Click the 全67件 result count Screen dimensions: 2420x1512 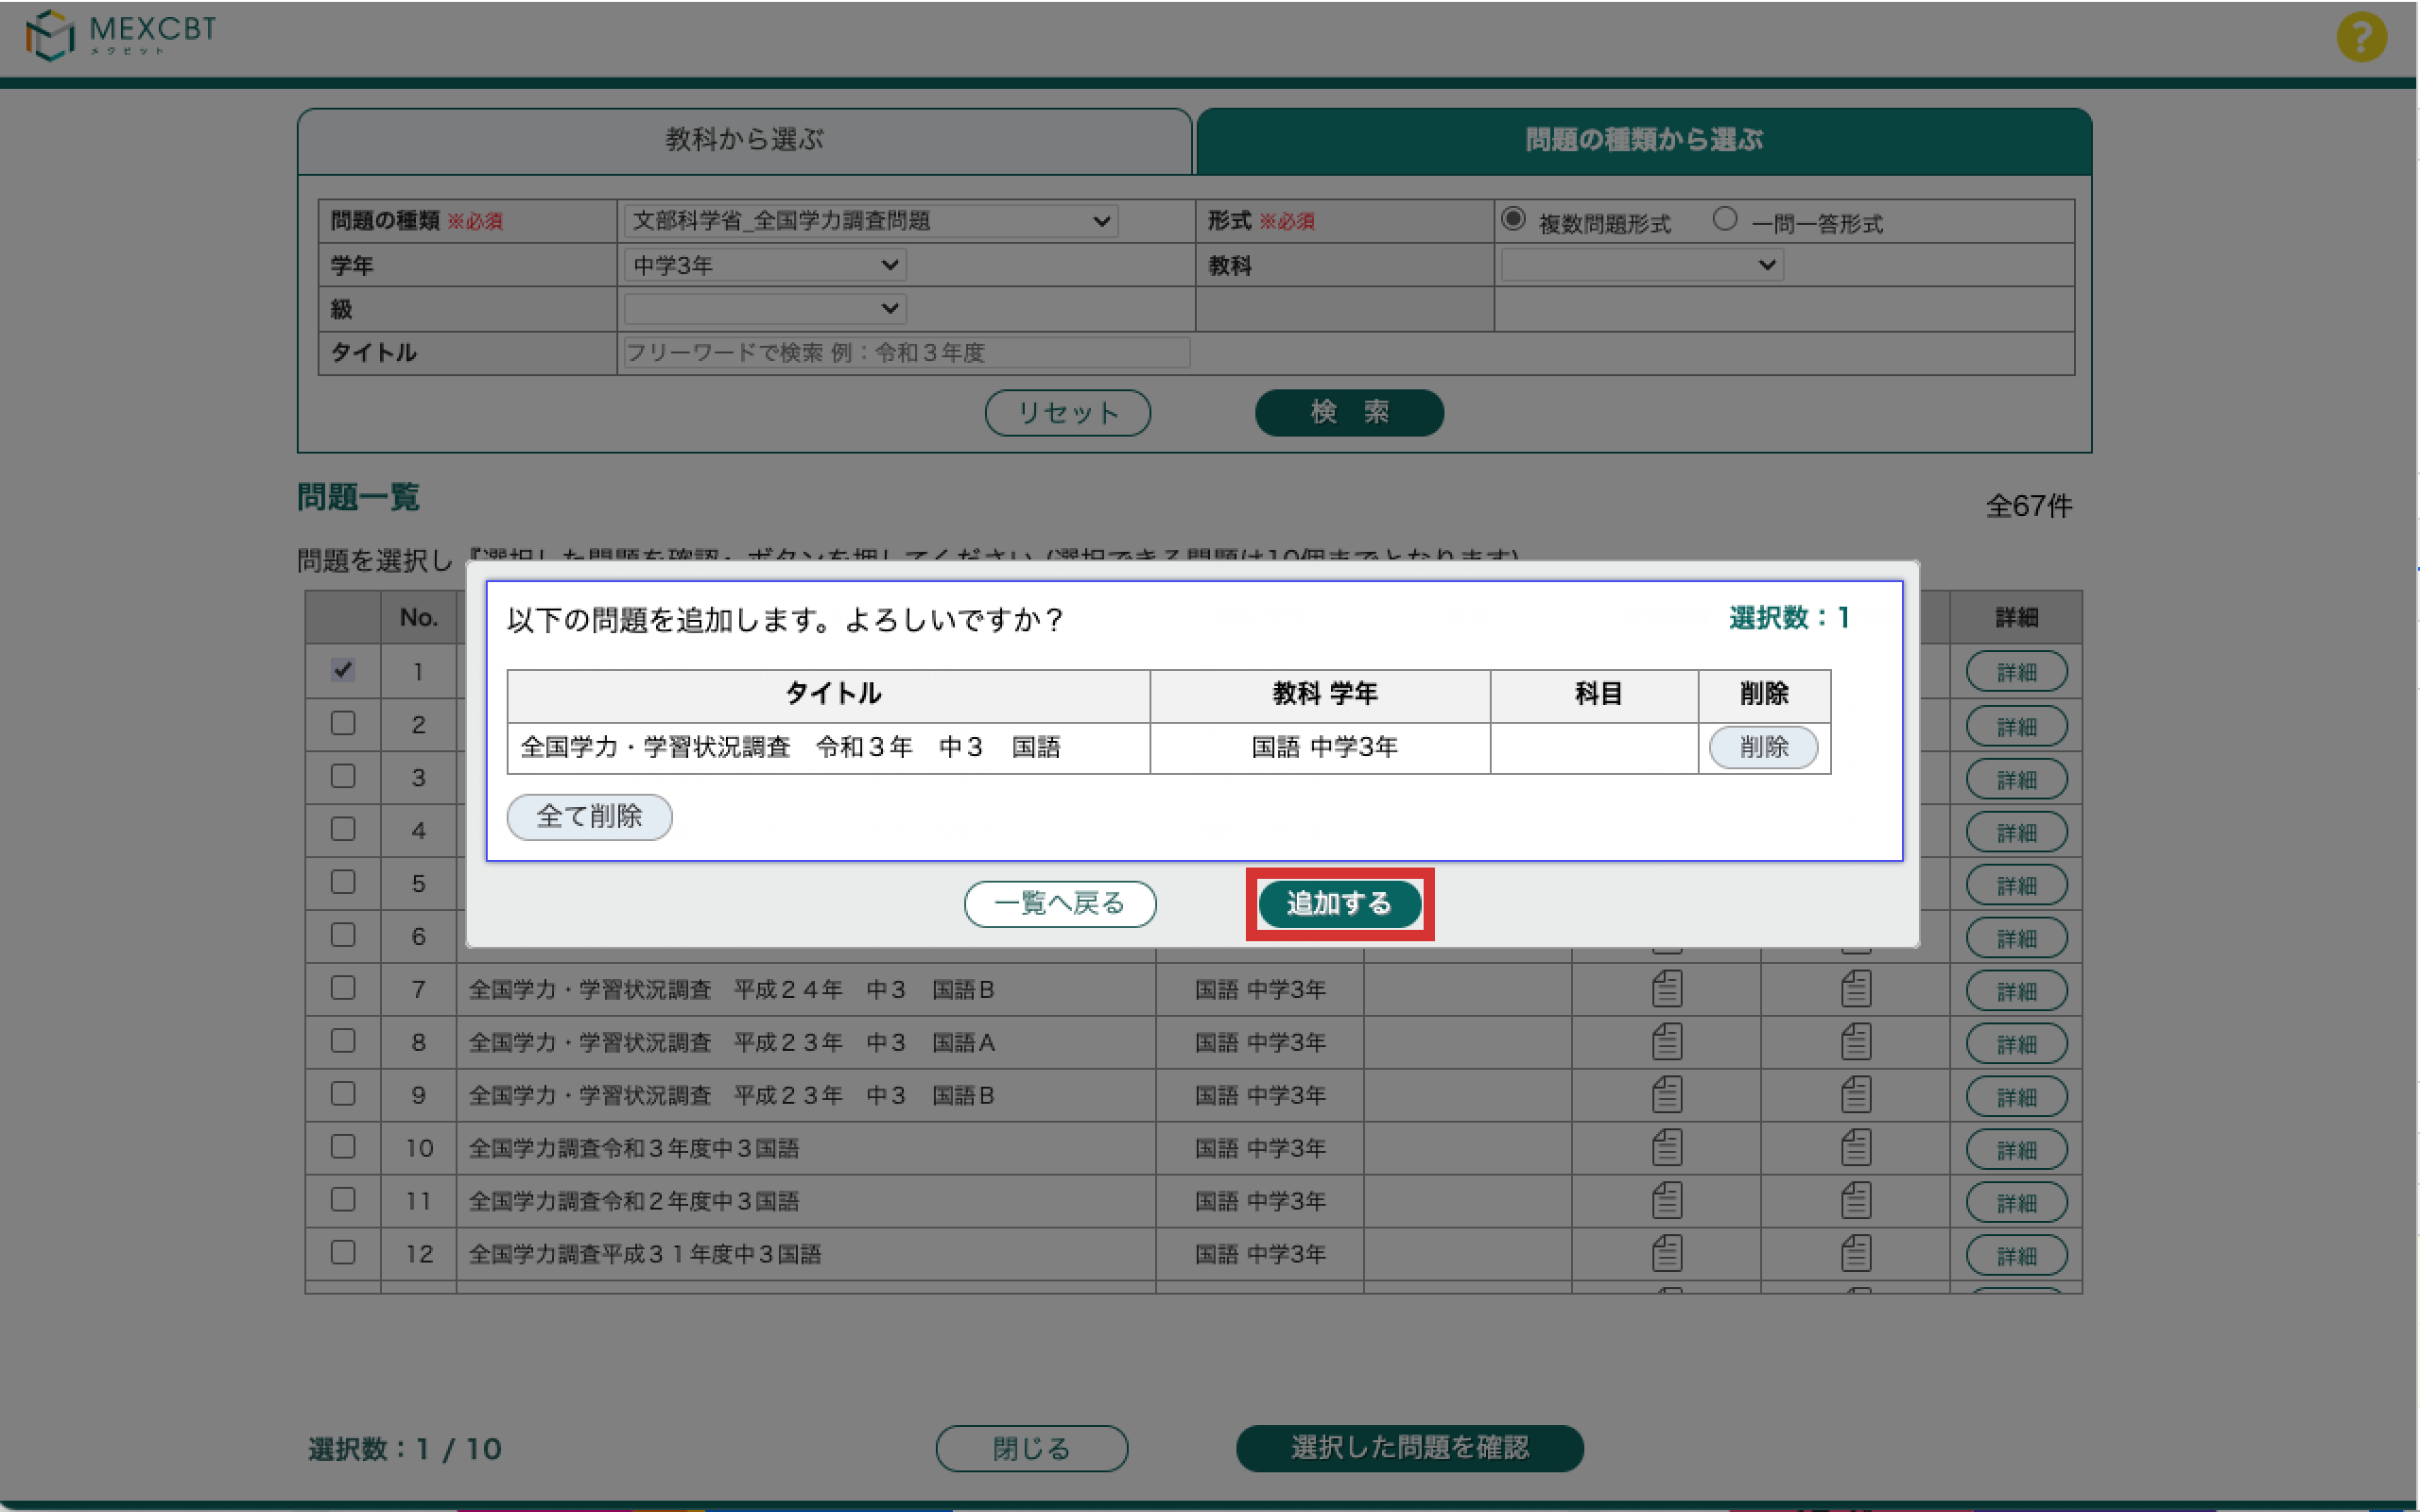click(2028, 506)
